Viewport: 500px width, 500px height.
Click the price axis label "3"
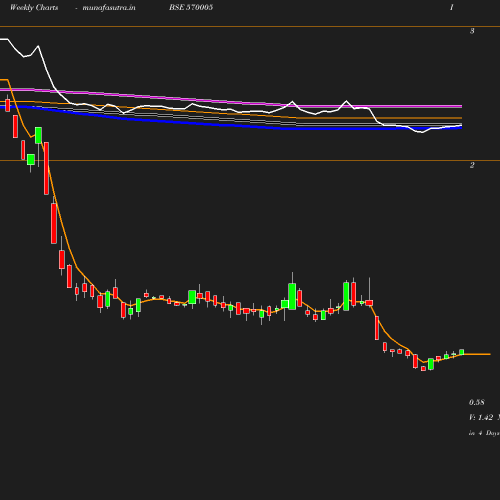472,31
